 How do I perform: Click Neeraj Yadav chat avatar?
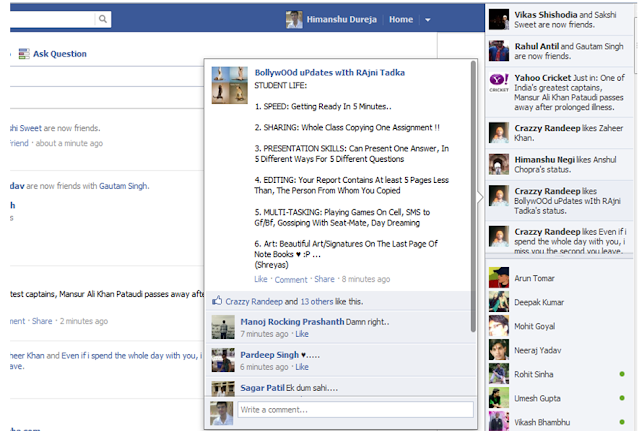499,350
